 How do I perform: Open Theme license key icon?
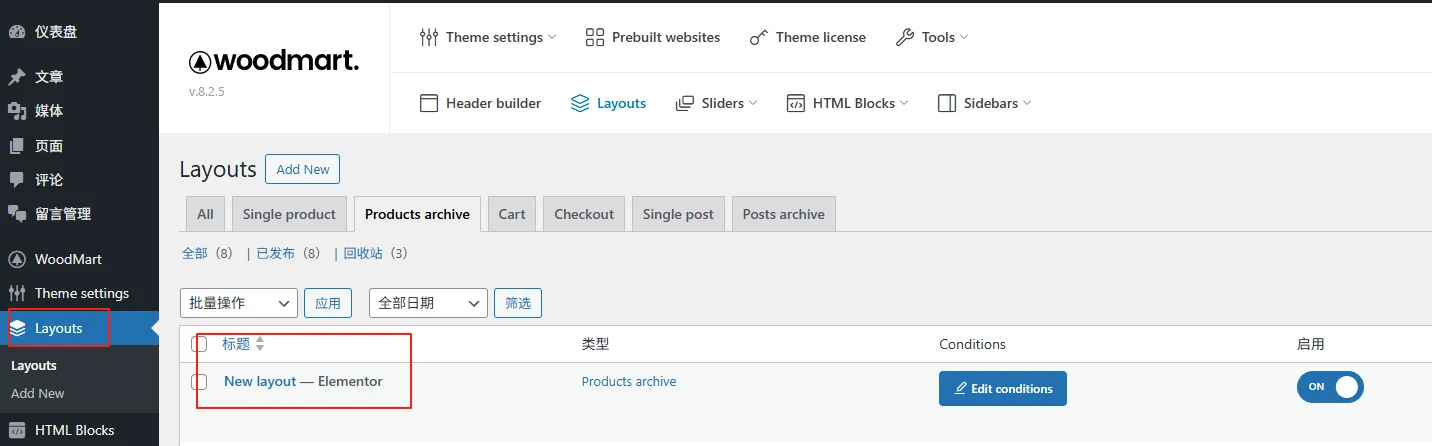759,37
